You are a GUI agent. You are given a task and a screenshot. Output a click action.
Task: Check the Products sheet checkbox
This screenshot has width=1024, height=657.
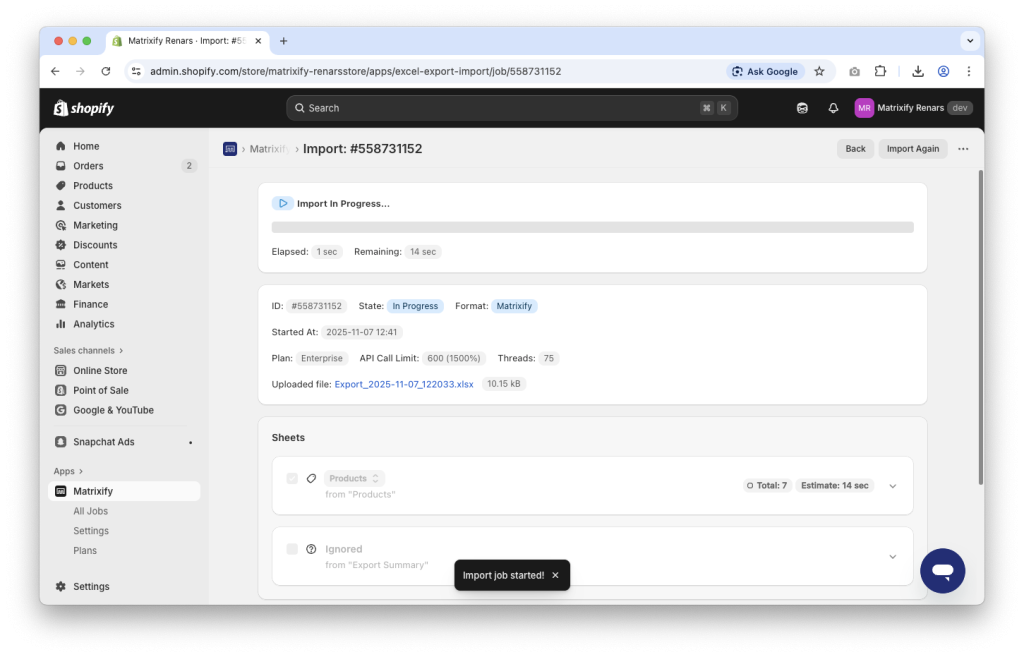point(292,478)
